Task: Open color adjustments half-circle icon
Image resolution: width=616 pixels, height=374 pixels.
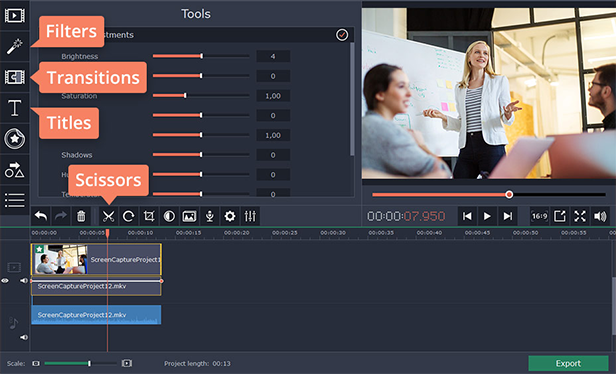Action: pyautogui.click(x=169, y=216)
